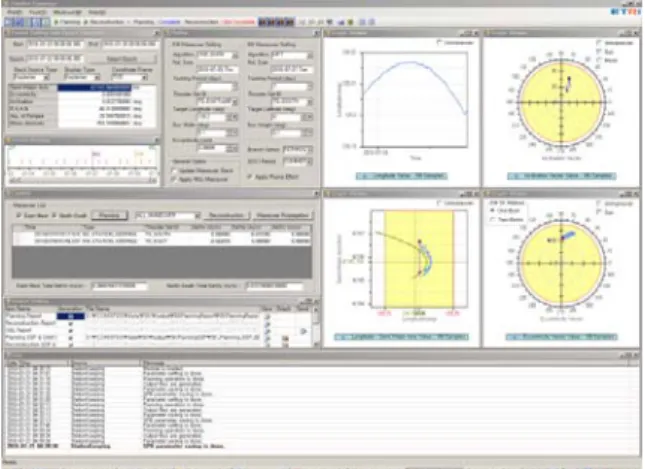
Task: Open the EW Thruster Set ID dropdown
Action: pyautogui.click(x=217, y=101)
